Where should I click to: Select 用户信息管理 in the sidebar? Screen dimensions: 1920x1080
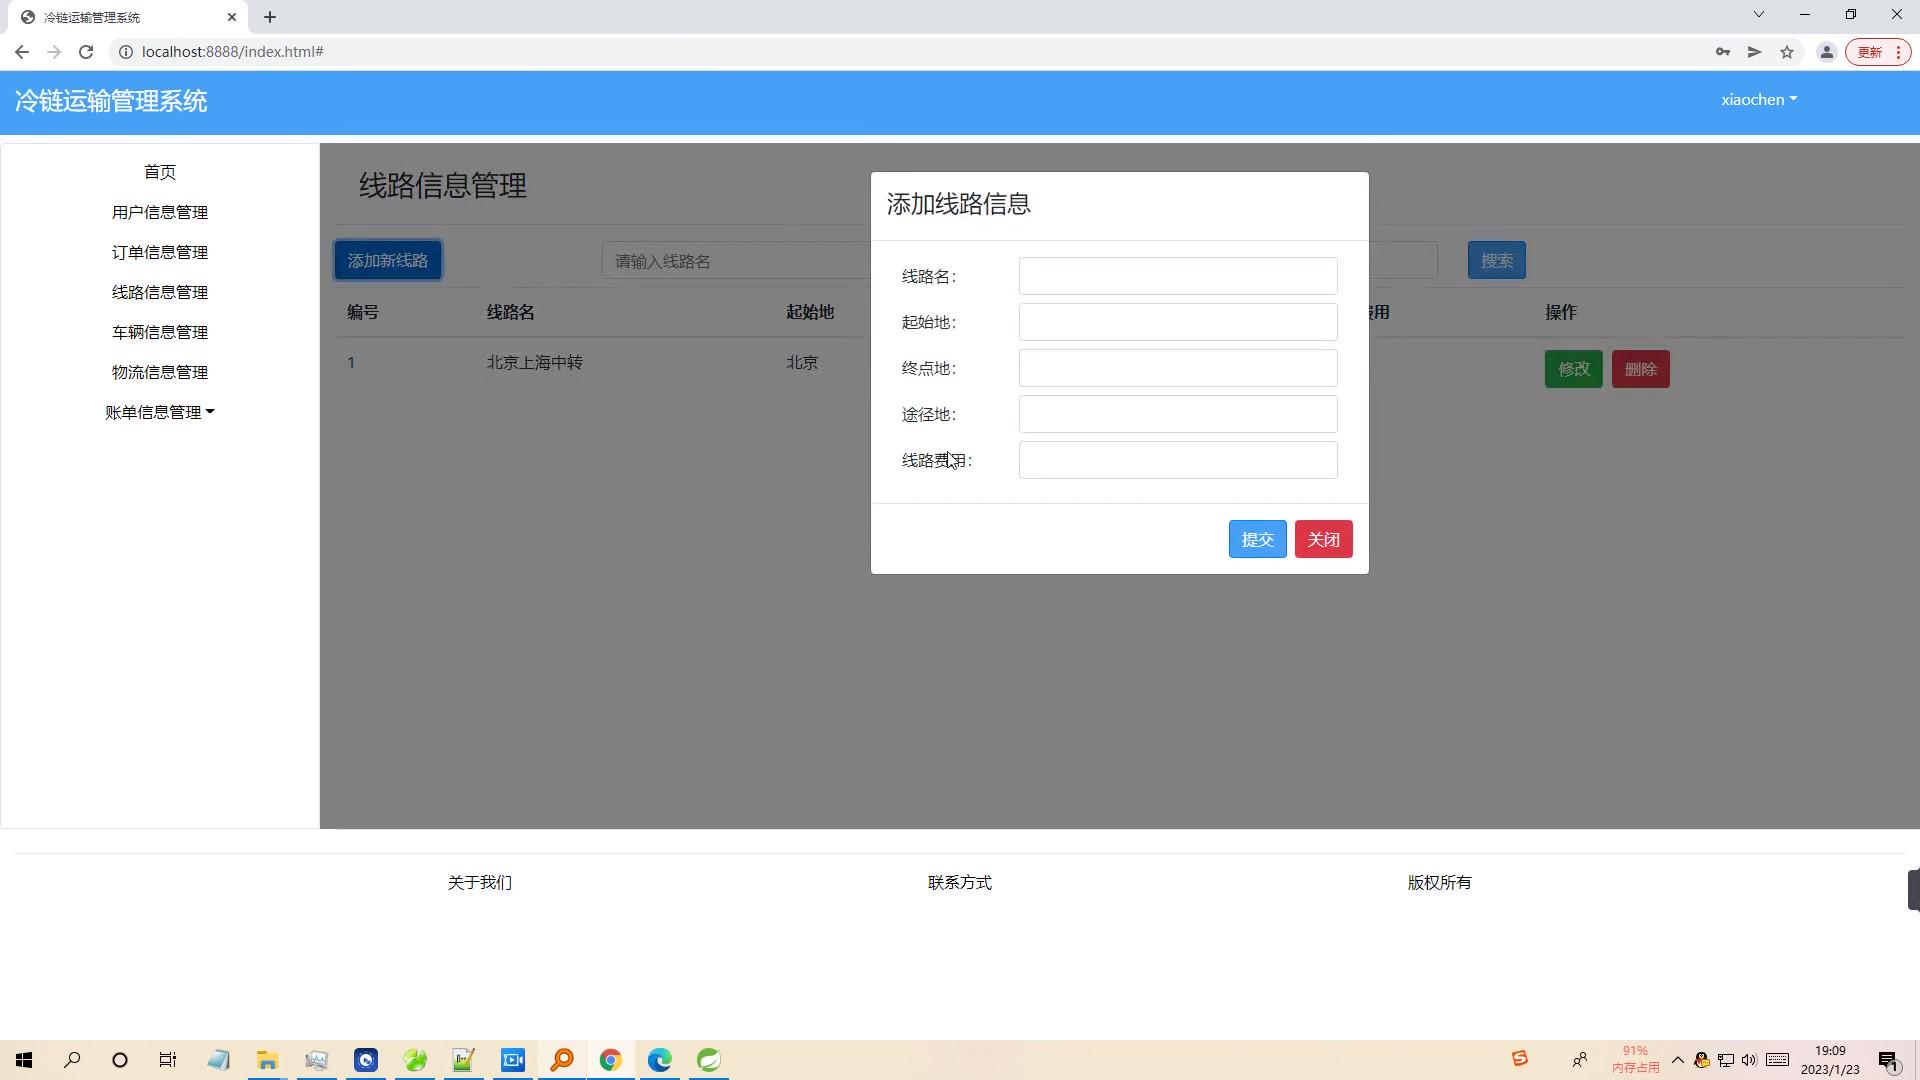point(160,212)
